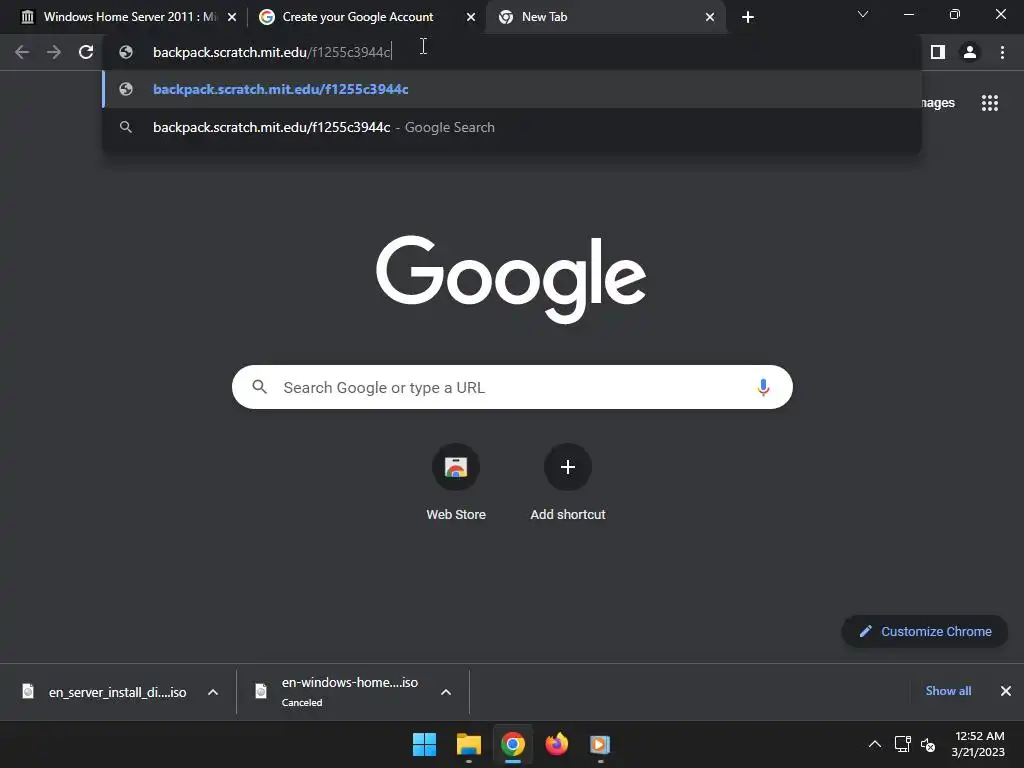Show hidden icons in the system tray
This screenshot has height=768, width=1024.
point(874,744)
